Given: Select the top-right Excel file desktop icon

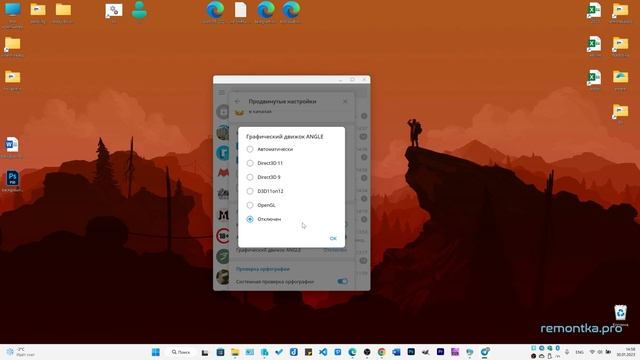Looking at the screenshot, I should click(594, 12).
